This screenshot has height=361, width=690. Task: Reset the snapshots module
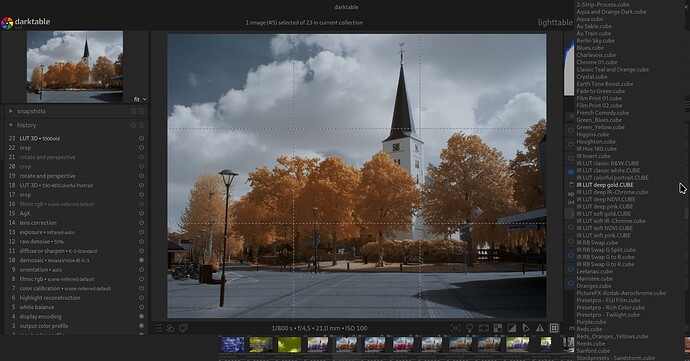click(133, 111)
